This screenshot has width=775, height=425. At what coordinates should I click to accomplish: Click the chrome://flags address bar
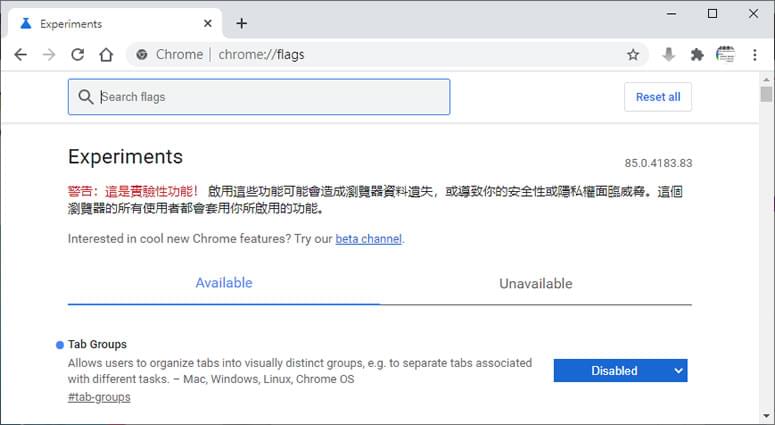point(387,54)
